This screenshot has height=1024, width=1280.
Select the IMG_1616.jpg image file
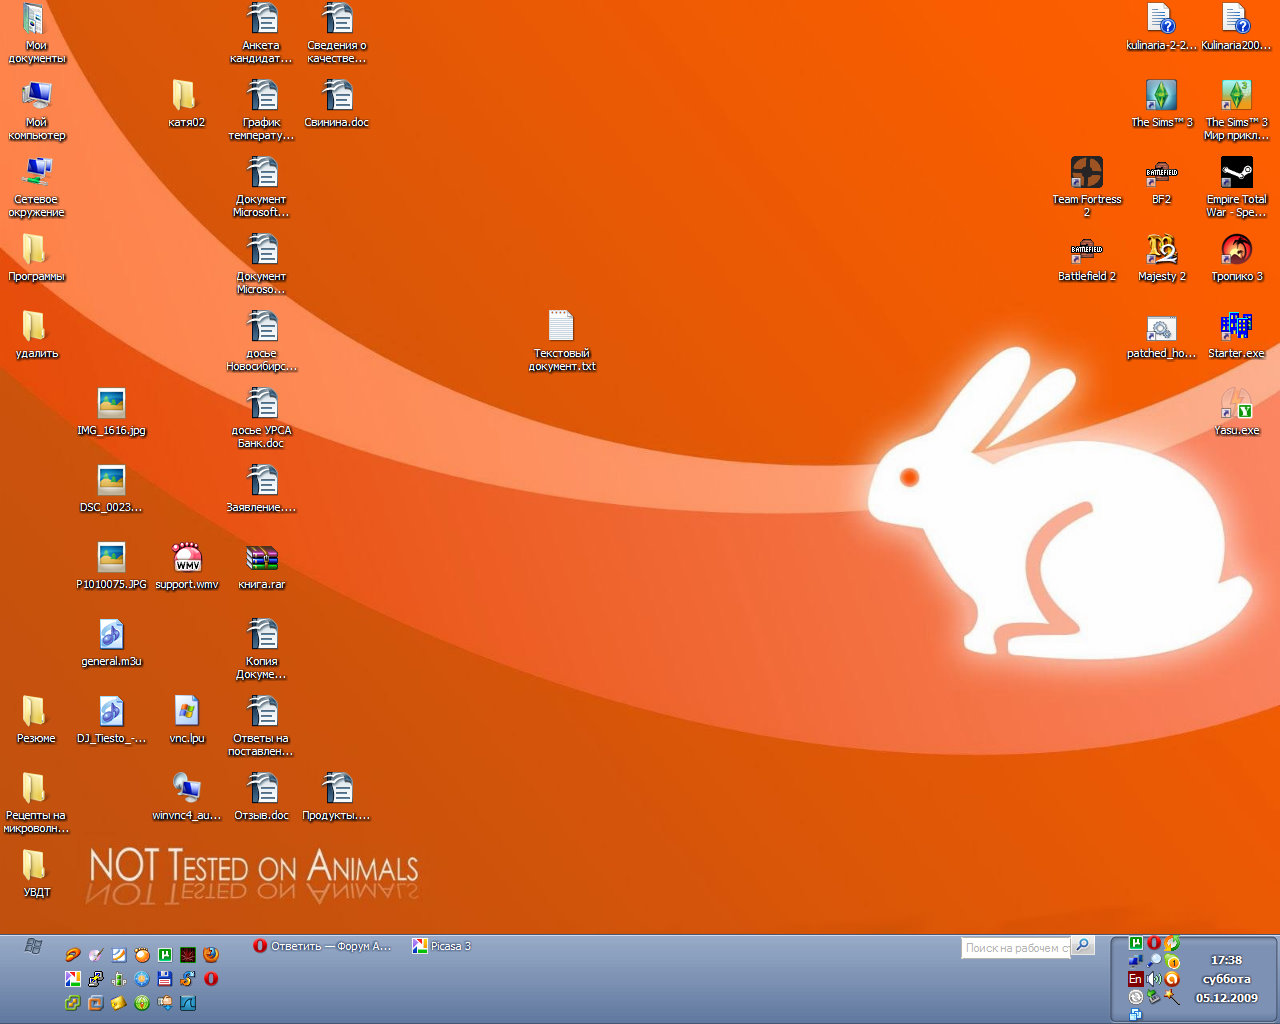point(111,410)
